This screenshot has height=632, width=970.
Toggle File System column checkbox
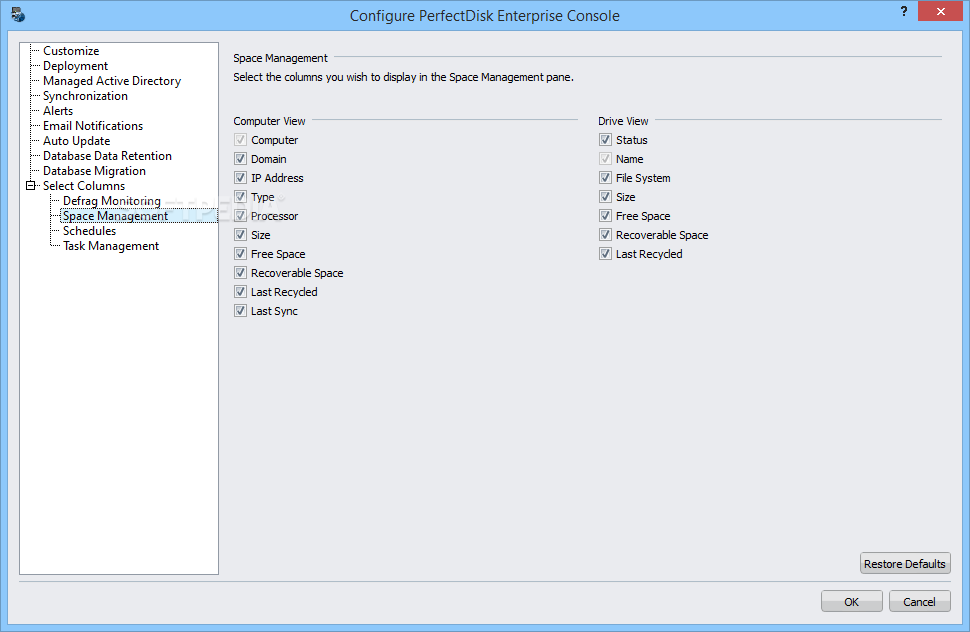click(606, 178)
